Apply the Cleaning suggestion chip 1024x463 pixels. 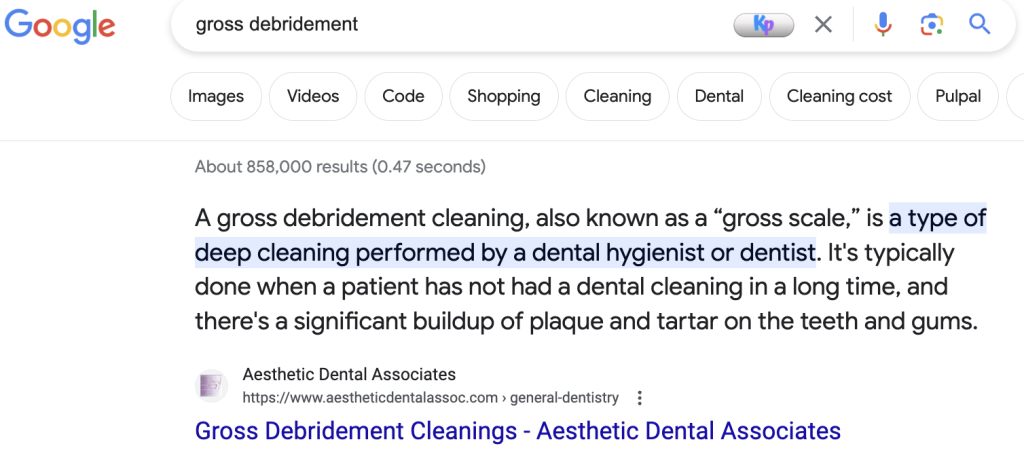pyautogui.click(x=617, y=97)
